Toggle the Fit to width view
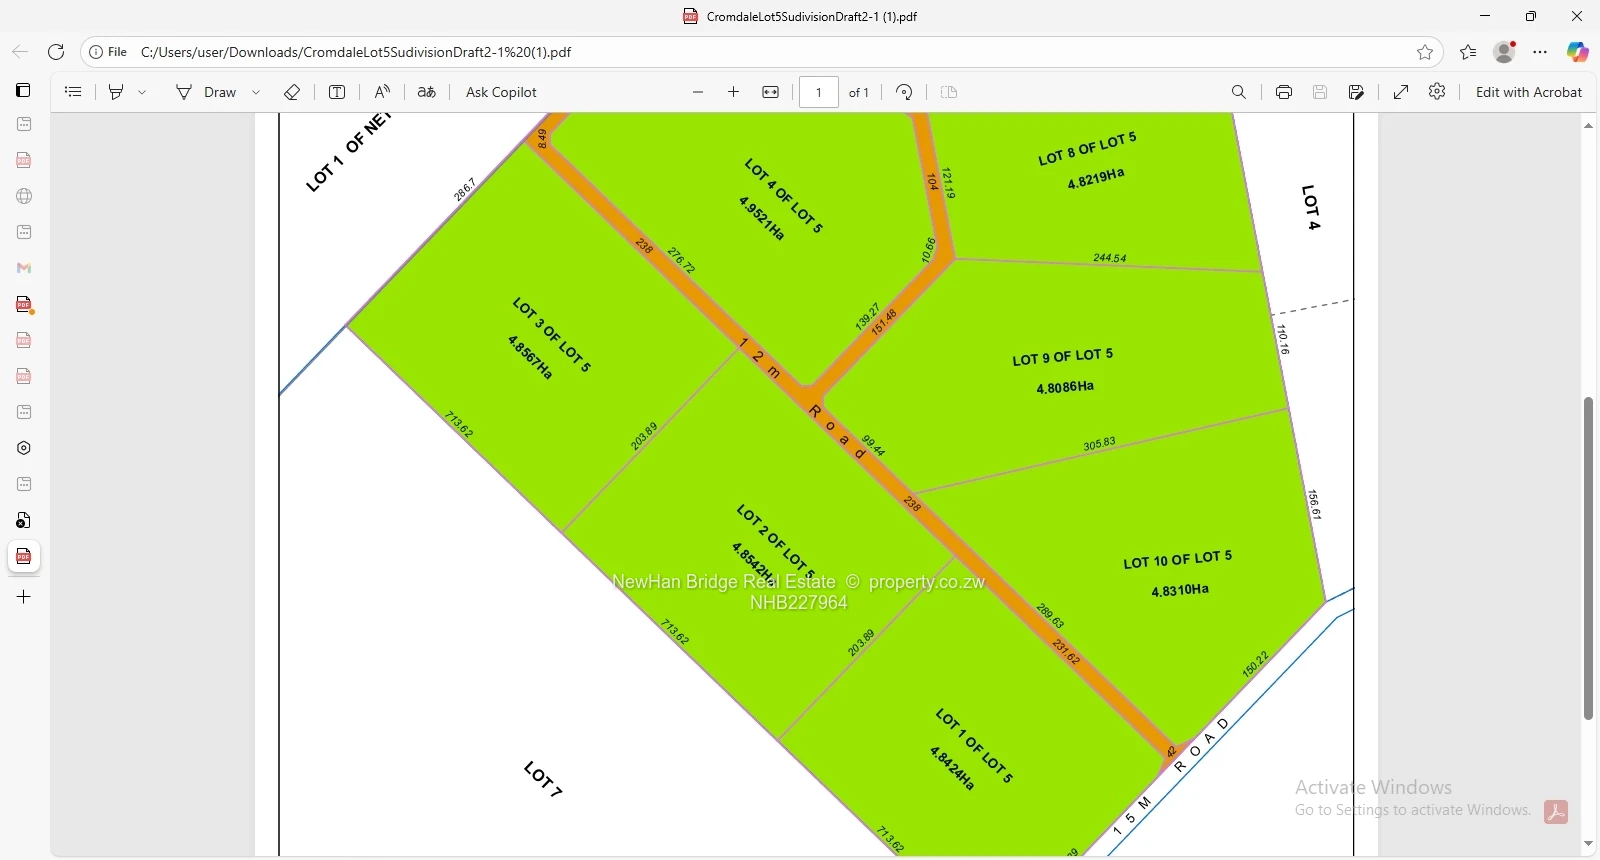 click(x=770, y=92)
